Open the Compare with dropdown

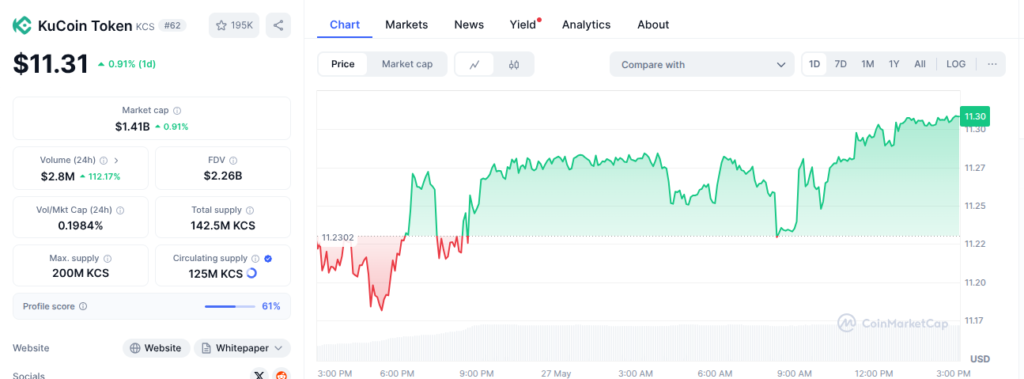pyautogui.click(x=702, y=65)
